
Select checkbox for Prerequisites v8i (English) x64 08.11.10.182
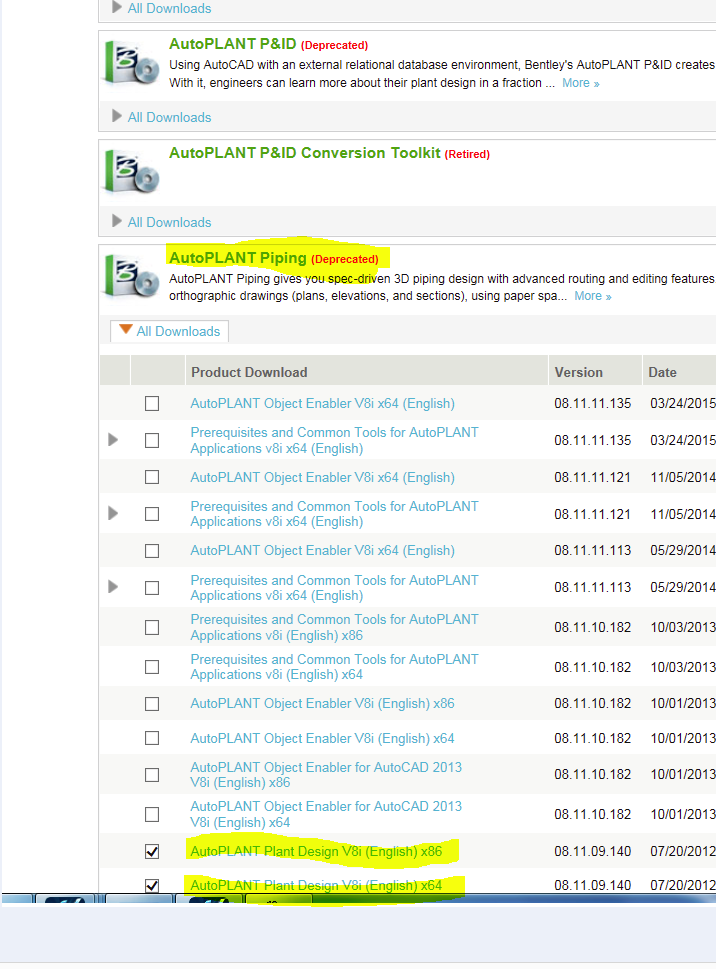[152, 667]
